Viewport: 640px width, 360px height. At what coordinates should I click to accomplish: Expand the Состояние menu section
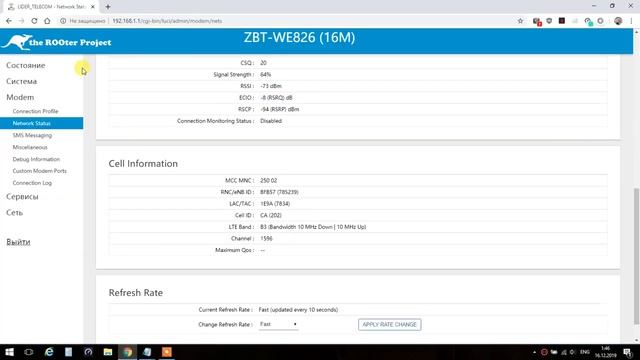coord(26,65)
